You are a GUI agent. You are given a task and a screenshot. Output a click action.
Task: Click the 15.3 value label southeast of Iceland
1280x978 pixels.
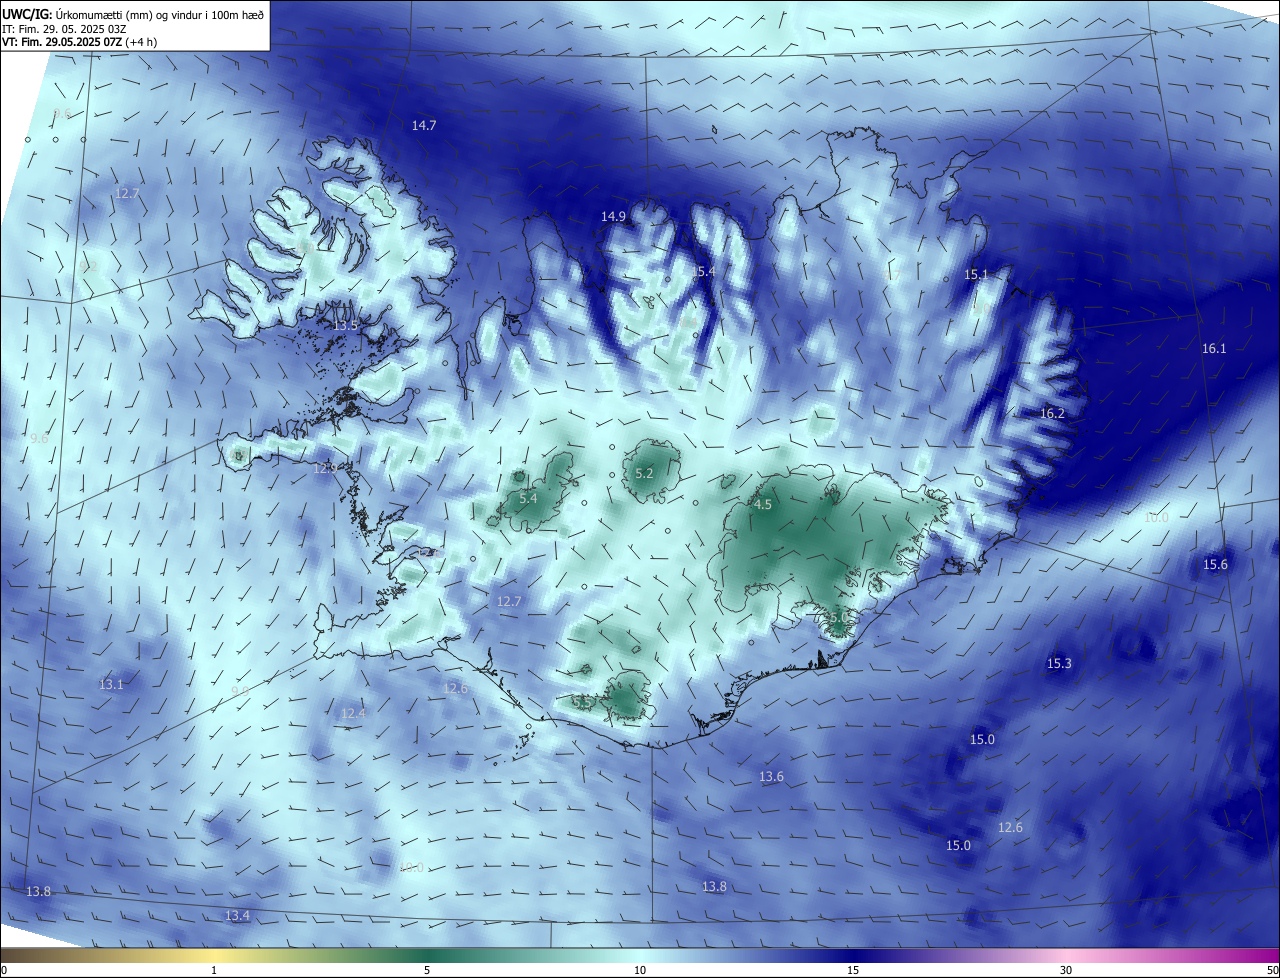click(1059, 663)
